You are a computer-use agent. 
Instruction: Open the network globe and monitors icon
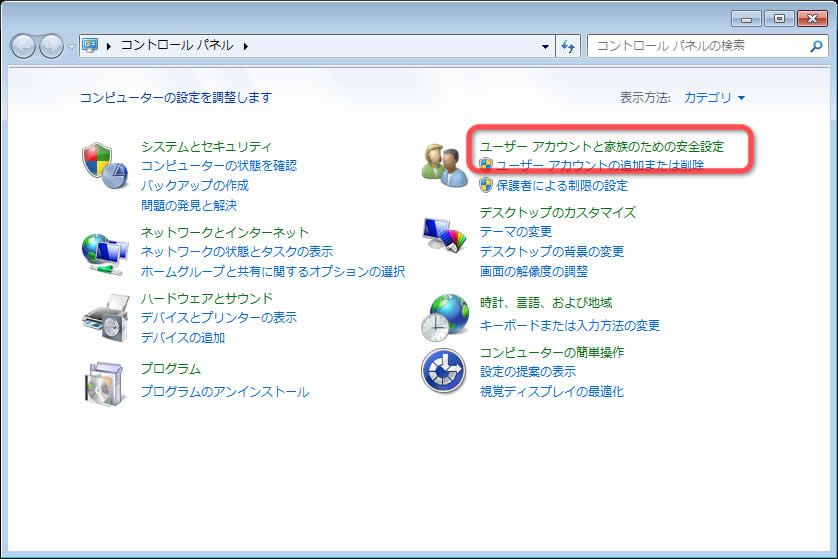coord(105,254)
